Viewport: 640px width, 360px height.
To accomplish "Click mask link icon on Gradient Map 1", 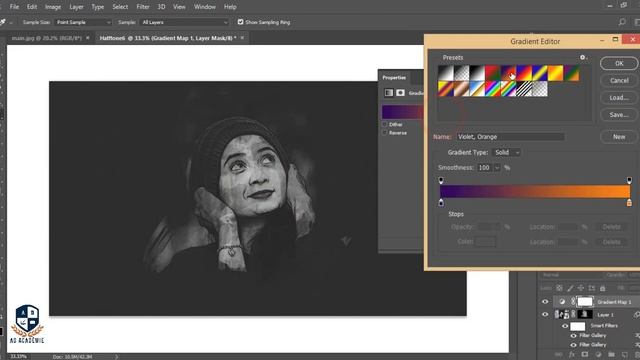I will [573, 302].
